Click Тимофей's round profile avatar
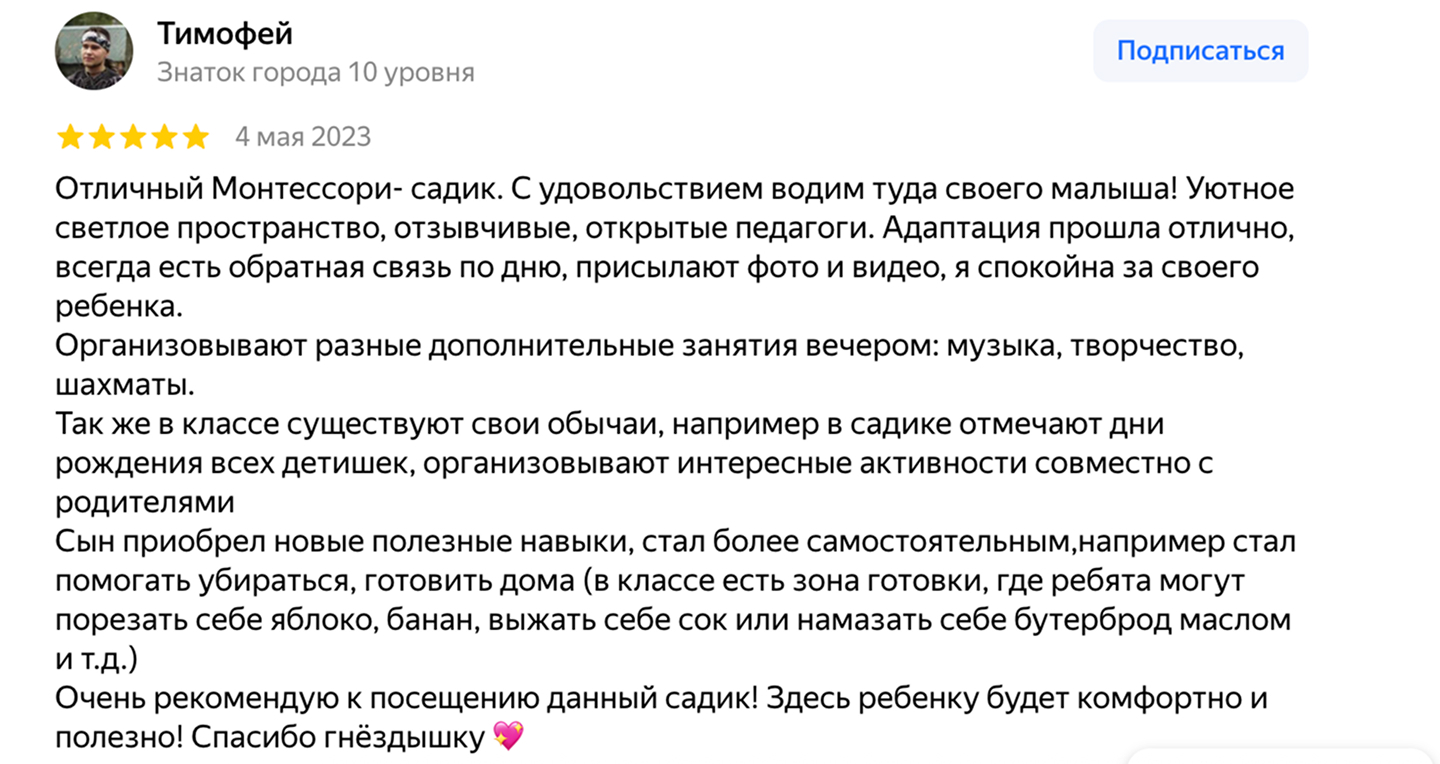The width and height of the screenshot is (1440, 764). point(94,51)
